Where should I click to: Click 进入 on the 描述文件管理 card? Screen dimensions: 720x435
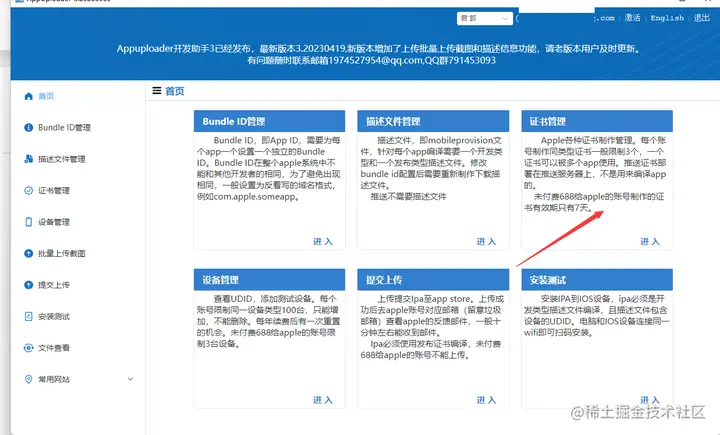[x=486, y=241]
